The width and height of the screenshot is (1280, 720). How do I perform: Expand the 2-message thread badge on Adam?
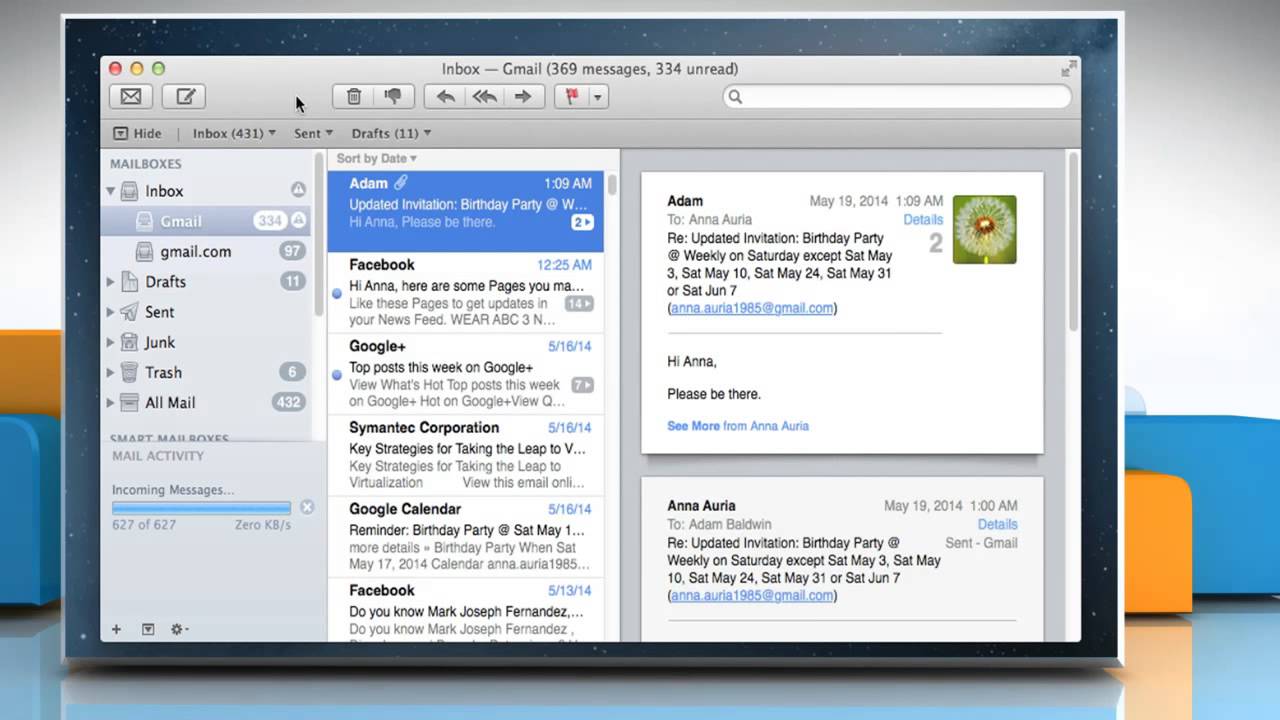pos(582,222)
